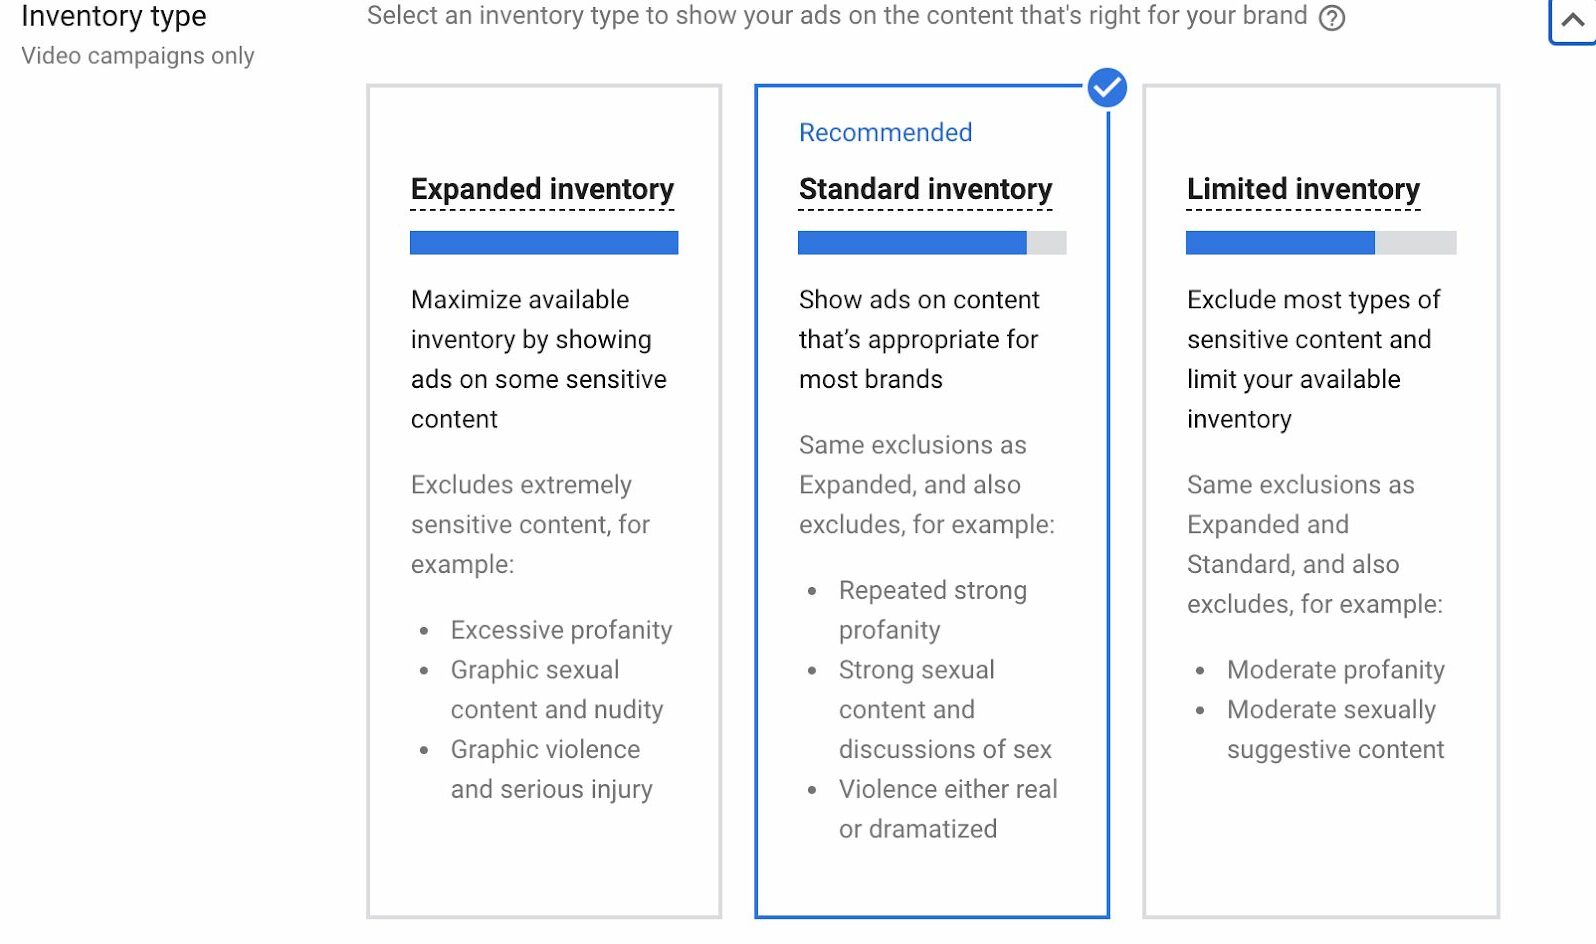Click the Expanded inventory full blue bar
The image size is (1596, 944).
coord(544,243)
